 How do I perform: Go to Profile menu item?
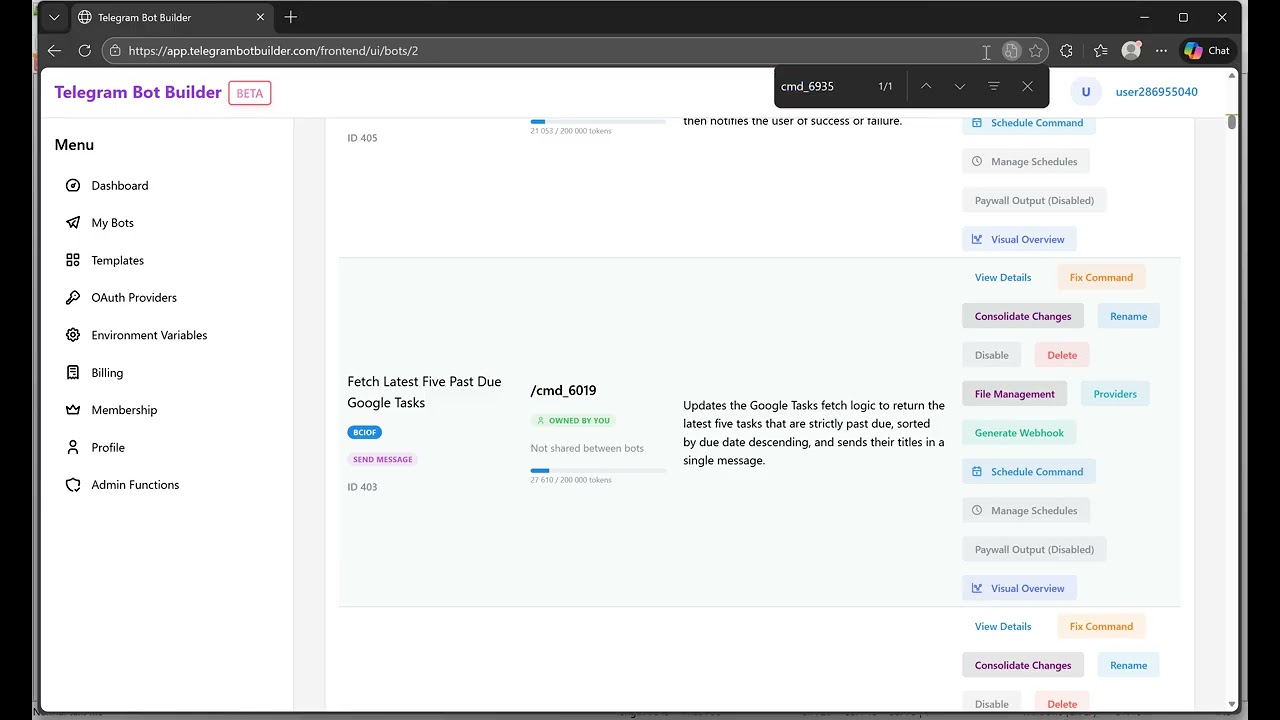[107, 448]
